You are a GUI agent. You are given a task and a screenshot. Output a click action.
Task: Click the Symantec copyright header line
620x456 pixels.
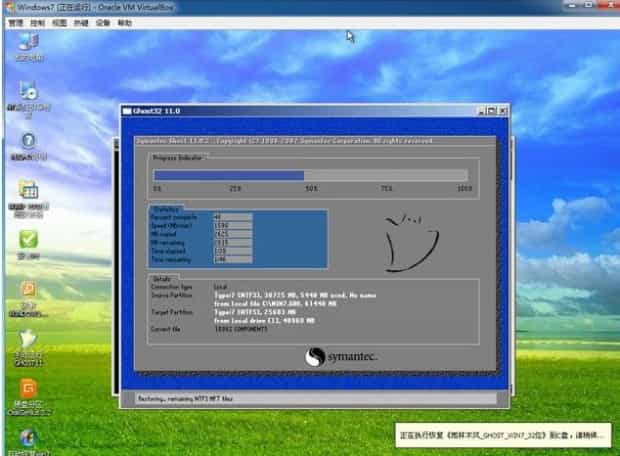285,141
